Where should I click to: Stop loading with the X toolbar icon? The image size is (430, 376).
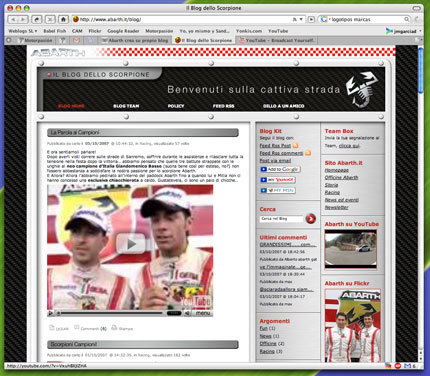tap(50, 19)
